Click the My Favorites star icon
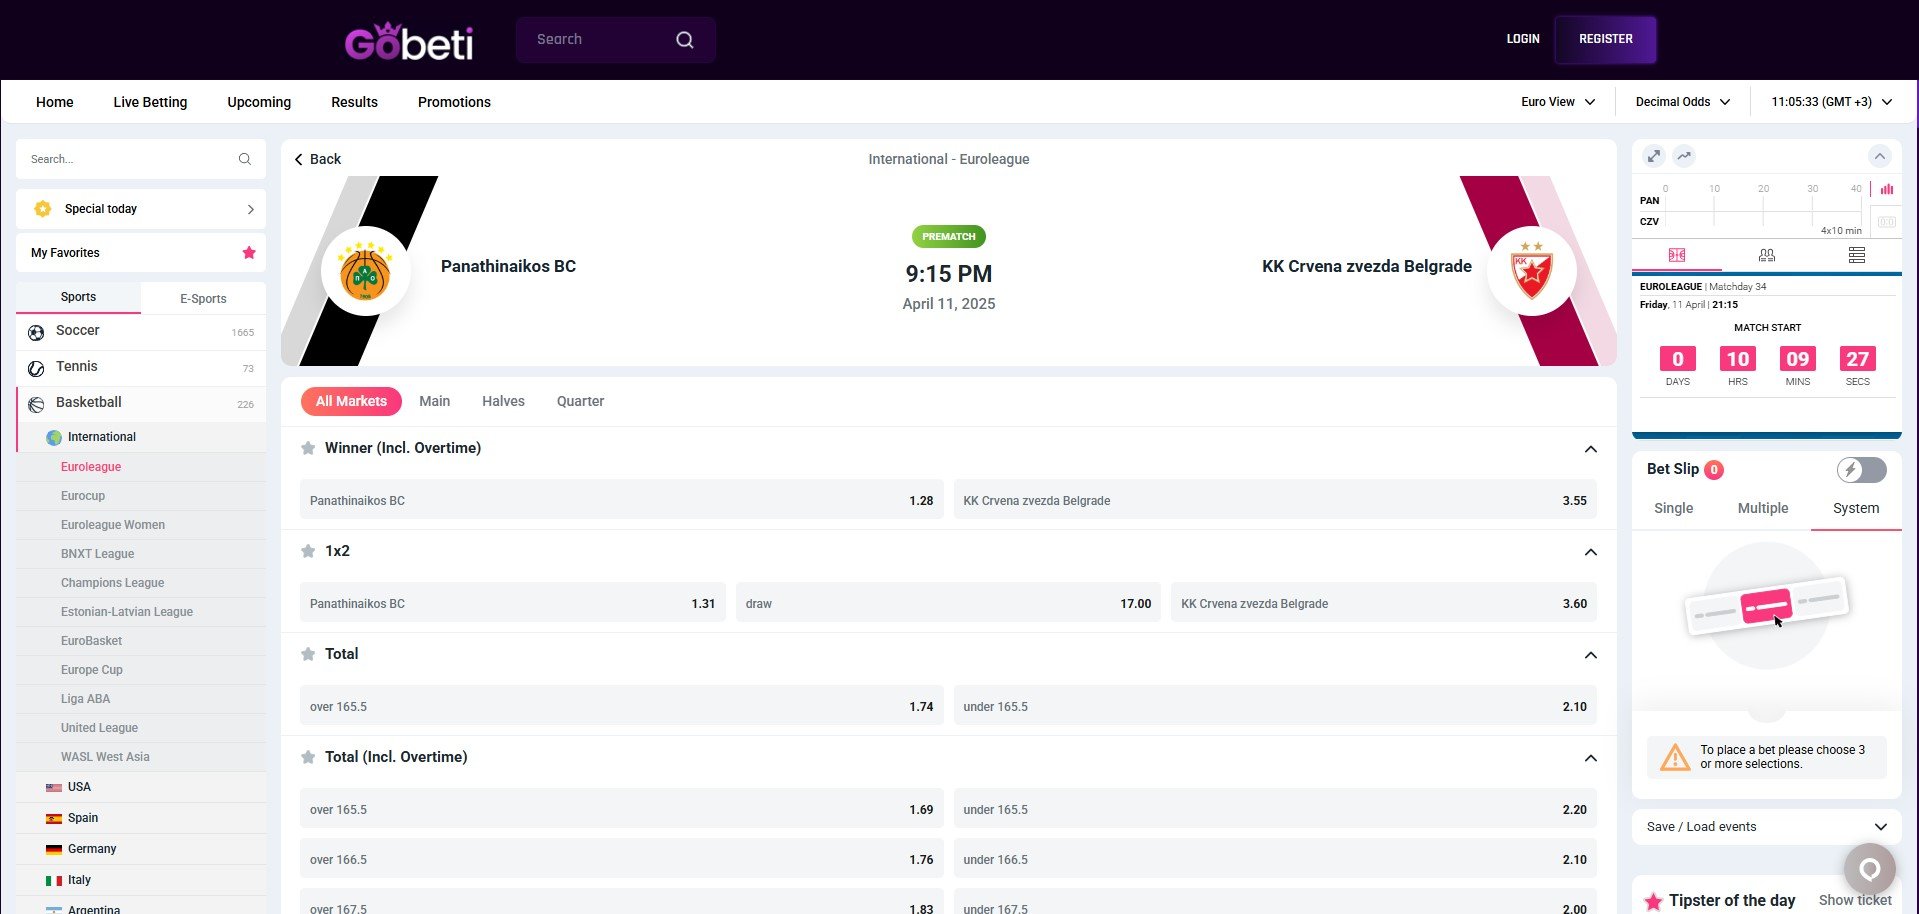The height and width of the screenshot is (914, 1919). (x=249, y=253)
